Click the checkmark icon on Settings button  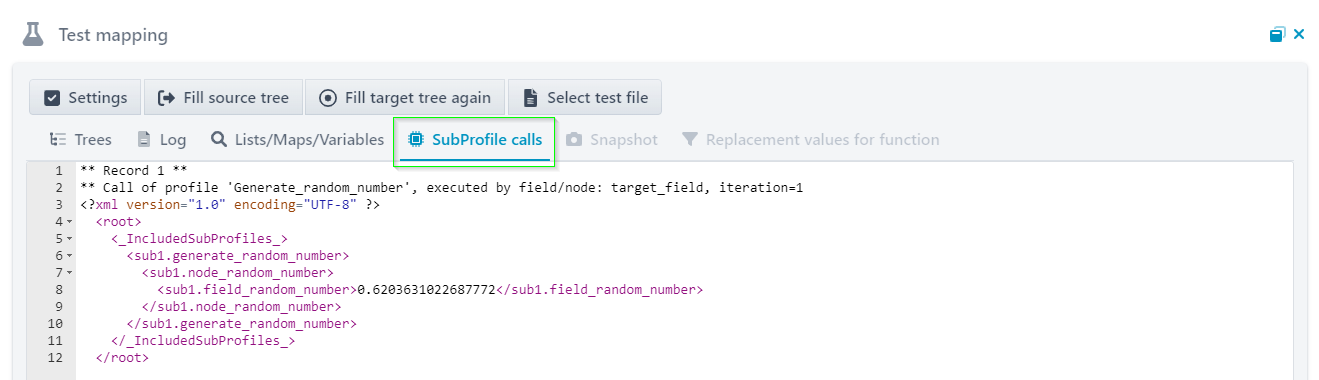(52, 98)
